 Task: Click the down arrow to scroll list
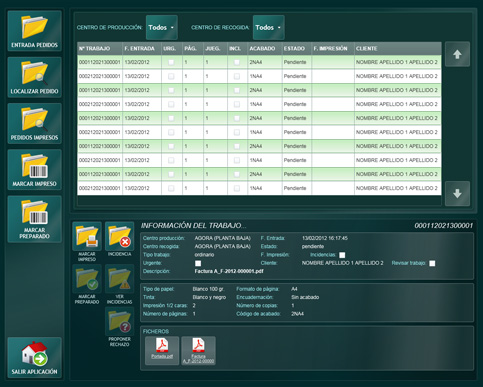457,194
